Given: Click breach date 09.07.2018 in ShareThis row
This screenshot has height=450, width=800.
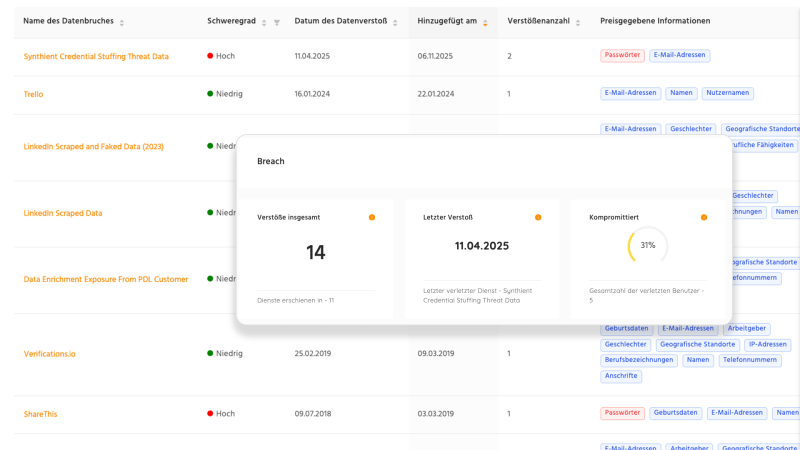Looking at the screenshot, I should (313, 414).
